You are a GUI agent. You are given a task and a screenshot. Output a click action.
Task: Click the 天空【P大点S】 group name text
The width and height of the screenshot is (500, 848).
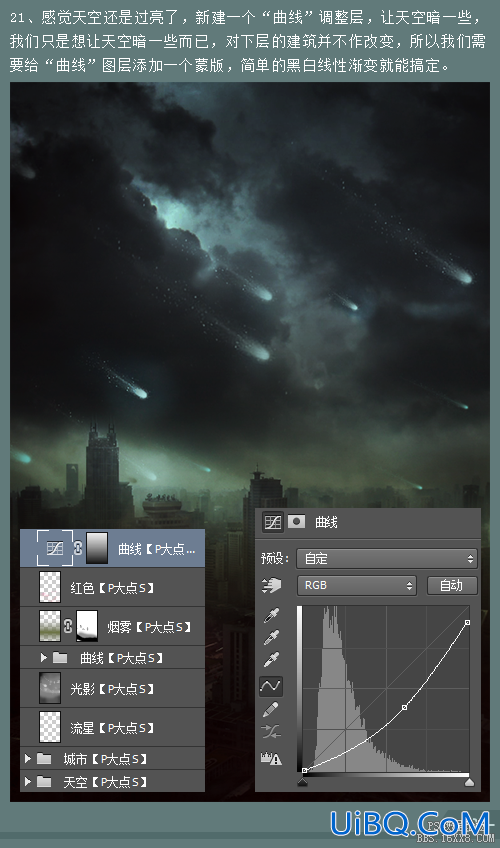(x=105, y=781)
